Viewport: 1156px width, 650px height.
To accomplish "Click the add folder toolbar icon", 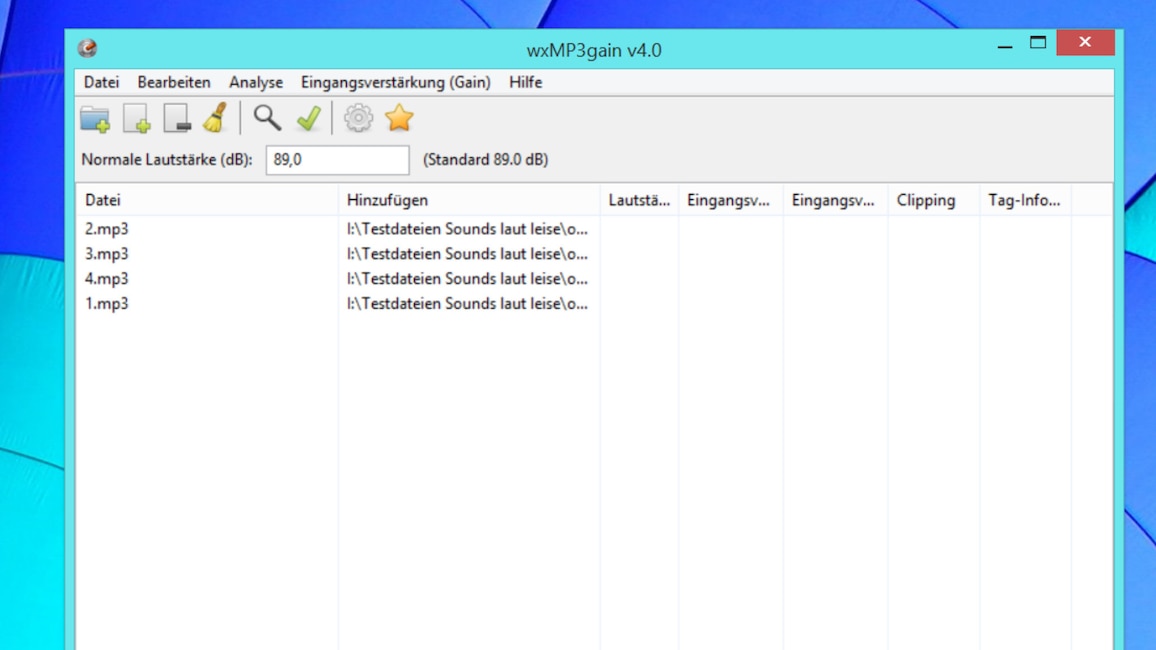I will (x=95, y=119).
